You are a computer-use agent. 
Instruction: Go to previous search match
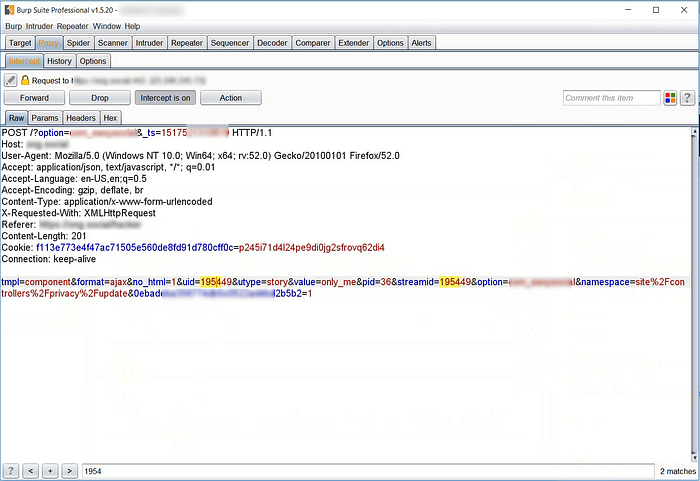coord(30,471)
